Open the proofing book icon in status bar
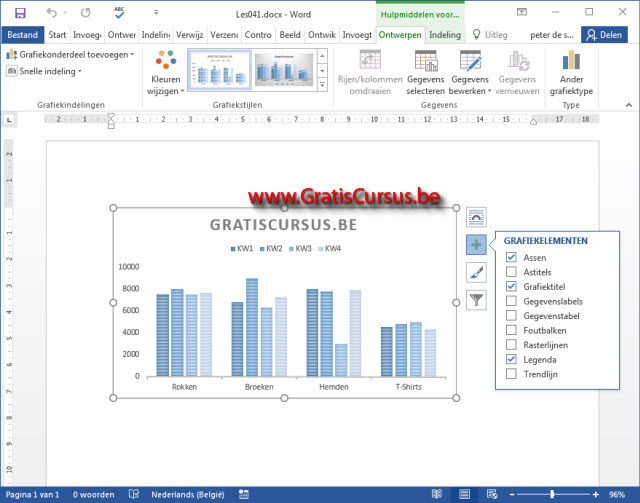The height and width of the screenshot is (503, 640). click(134, 494)
